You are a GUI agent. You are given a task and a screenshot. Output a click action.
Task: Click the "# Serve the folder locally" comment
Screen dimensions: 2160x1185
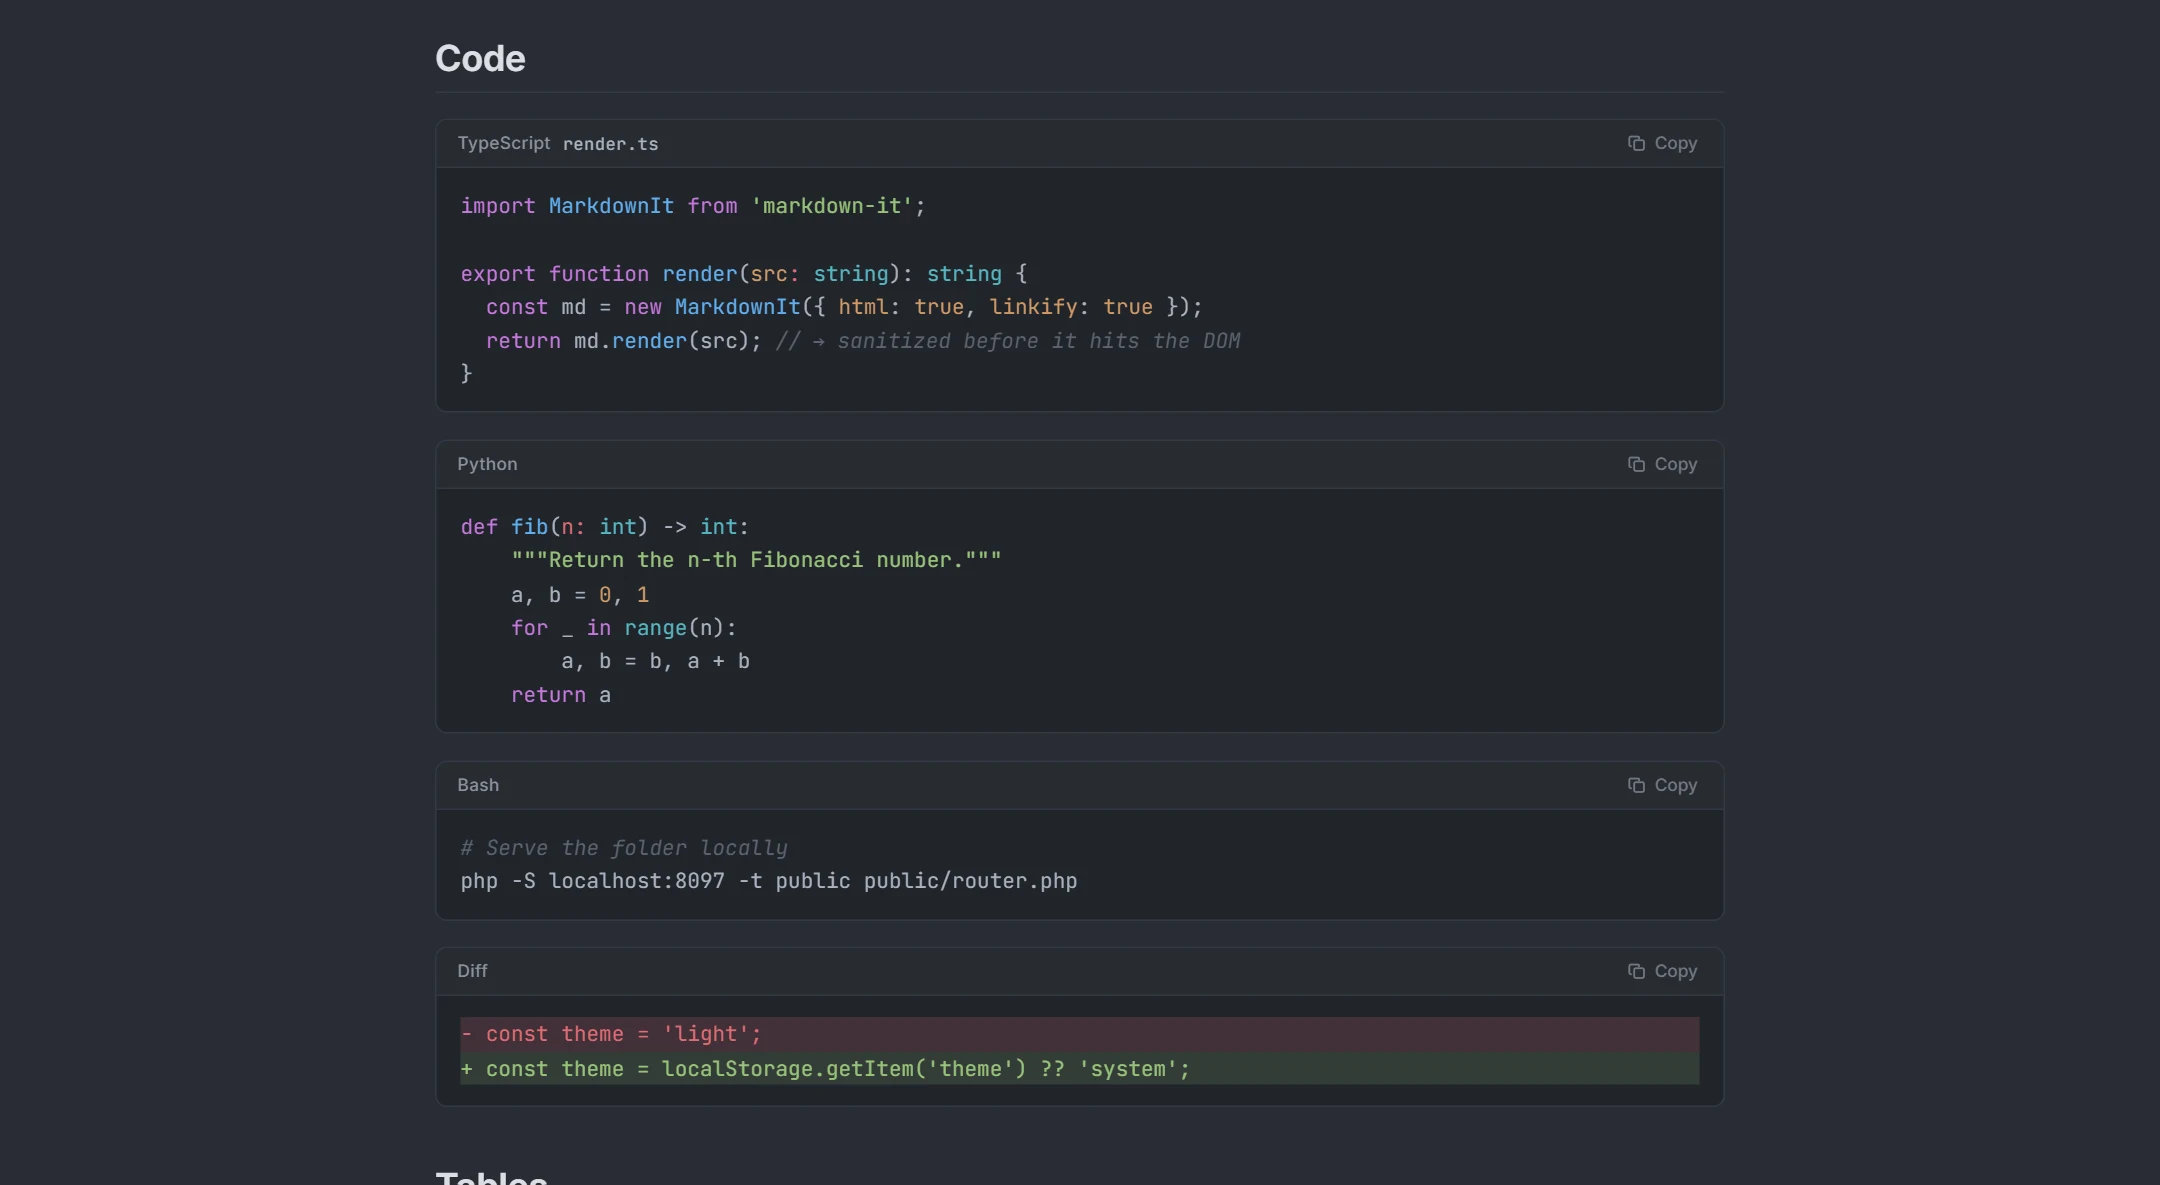(624, 848)
